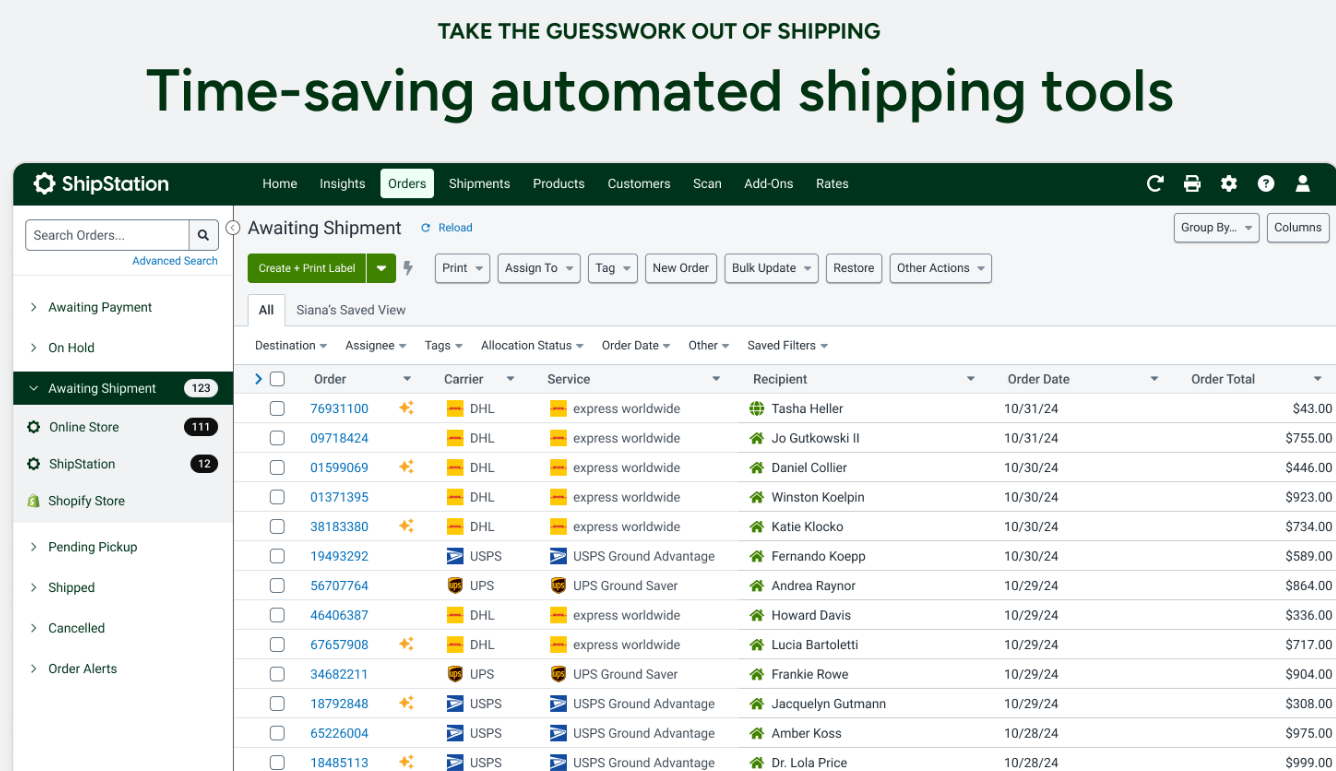Switch to Siana's Saved View tab

351,310
